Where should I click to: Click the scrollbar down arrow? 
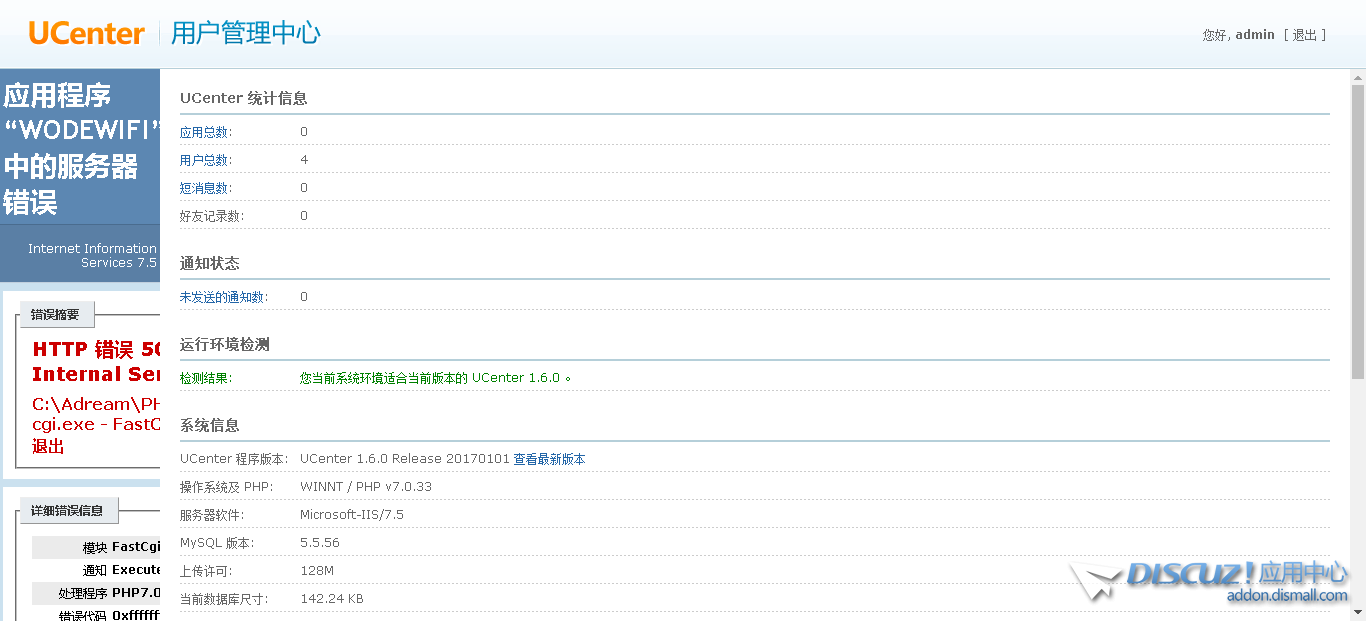[1357, 612]
